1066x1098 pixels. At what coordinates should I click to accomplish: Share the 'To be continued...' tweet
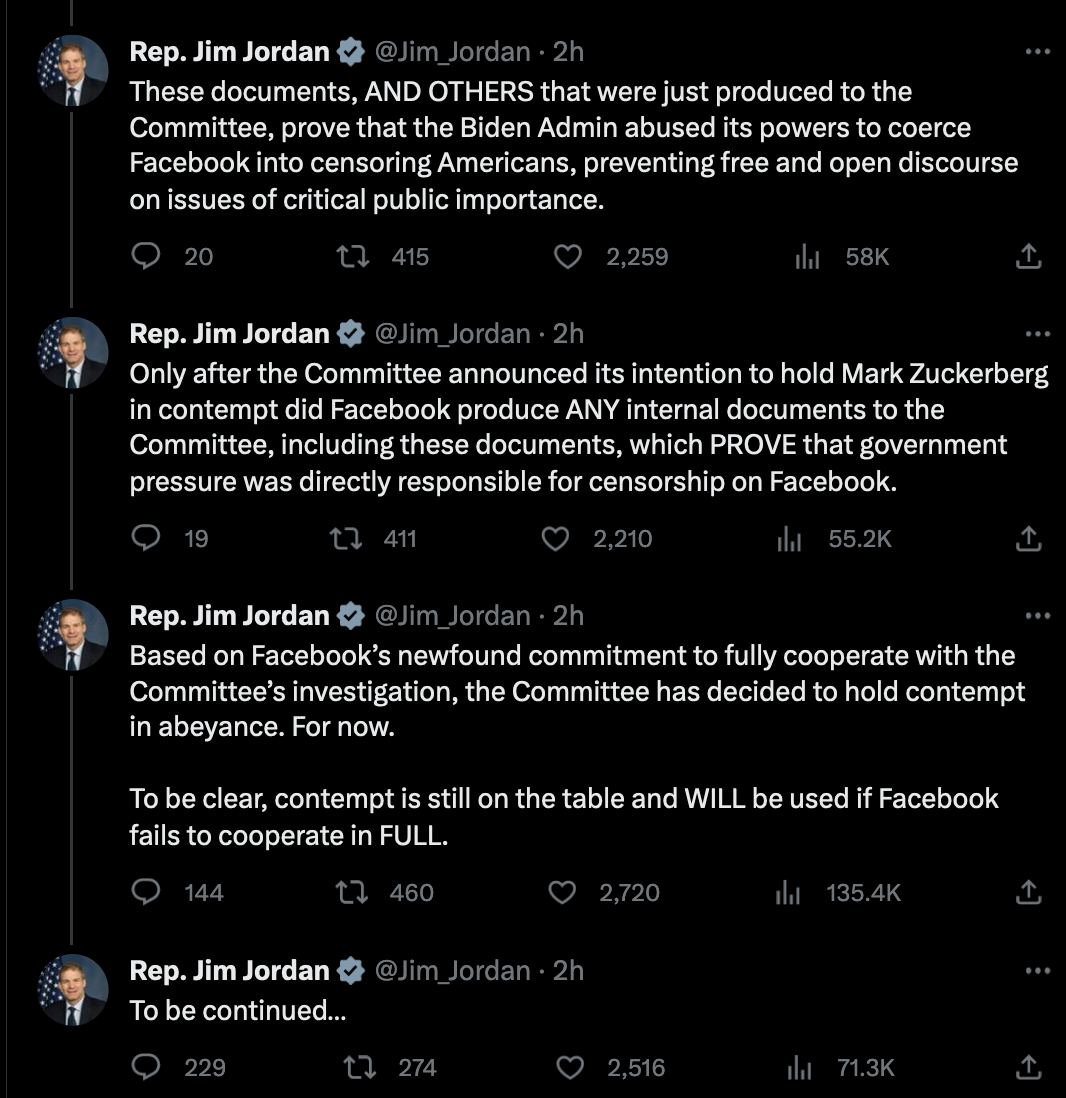coord(1028,1067)
